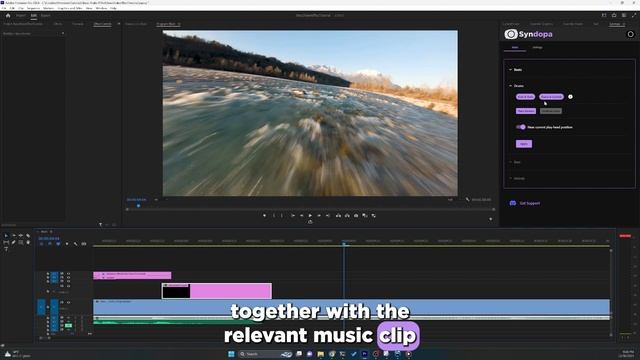This screenshot has height=360, width=640.
Task: Open the playback resolution dropdown
Action: 451,200
